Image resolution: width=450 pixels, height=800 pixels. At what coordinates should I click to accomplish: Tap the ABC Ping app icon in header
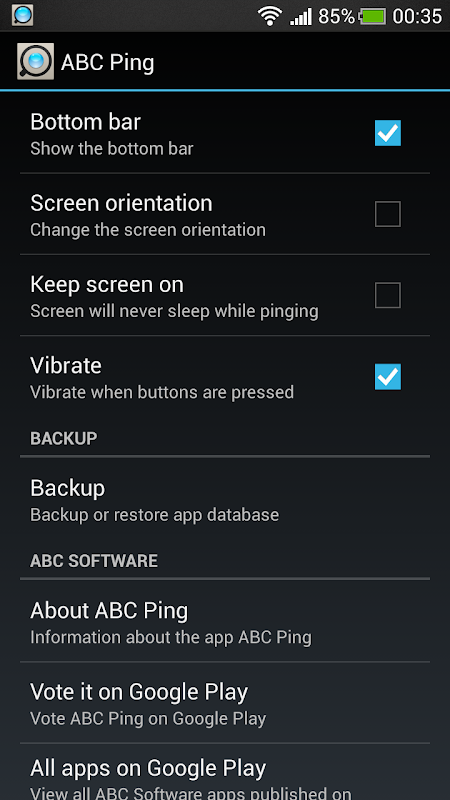point(35,62)
